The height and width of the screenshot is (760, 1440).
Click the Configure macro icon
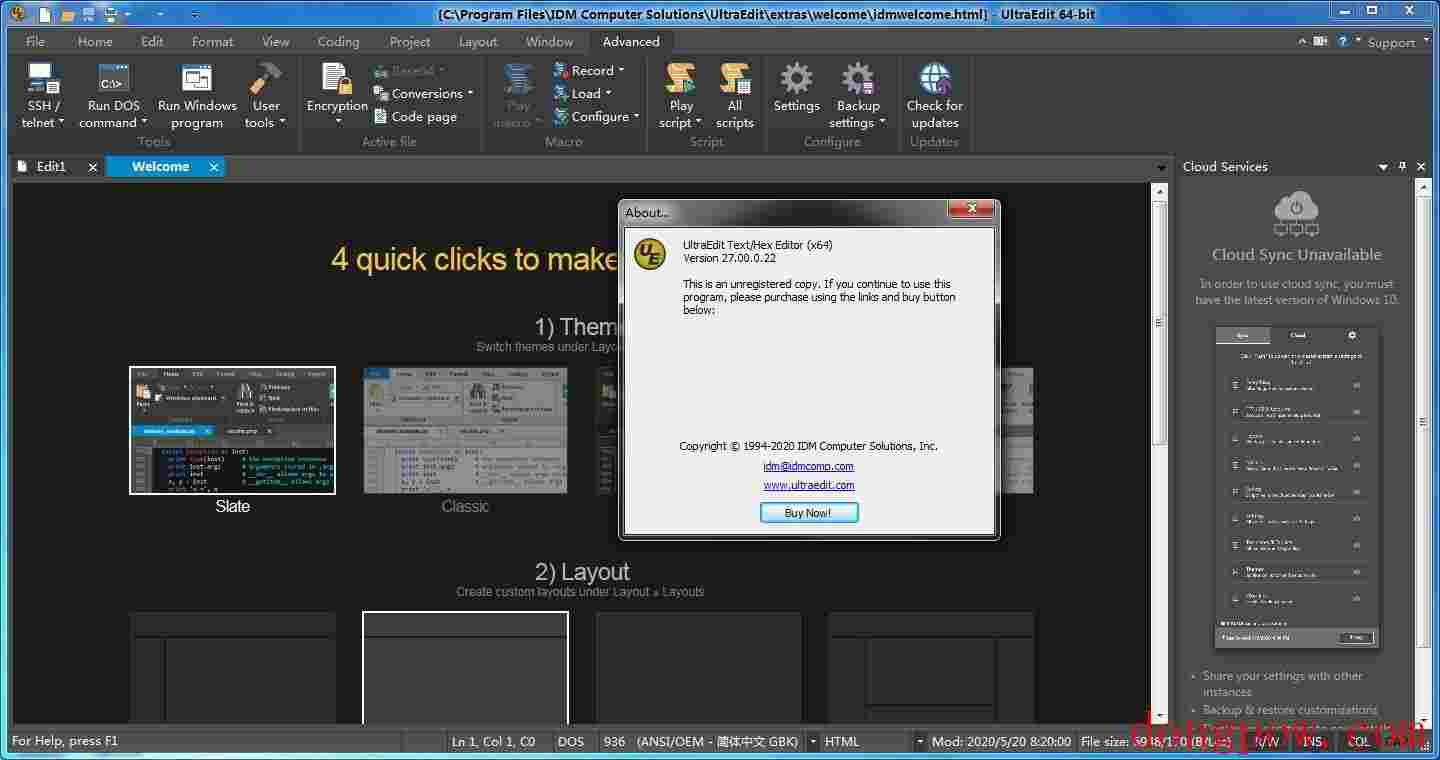(560, 116)
